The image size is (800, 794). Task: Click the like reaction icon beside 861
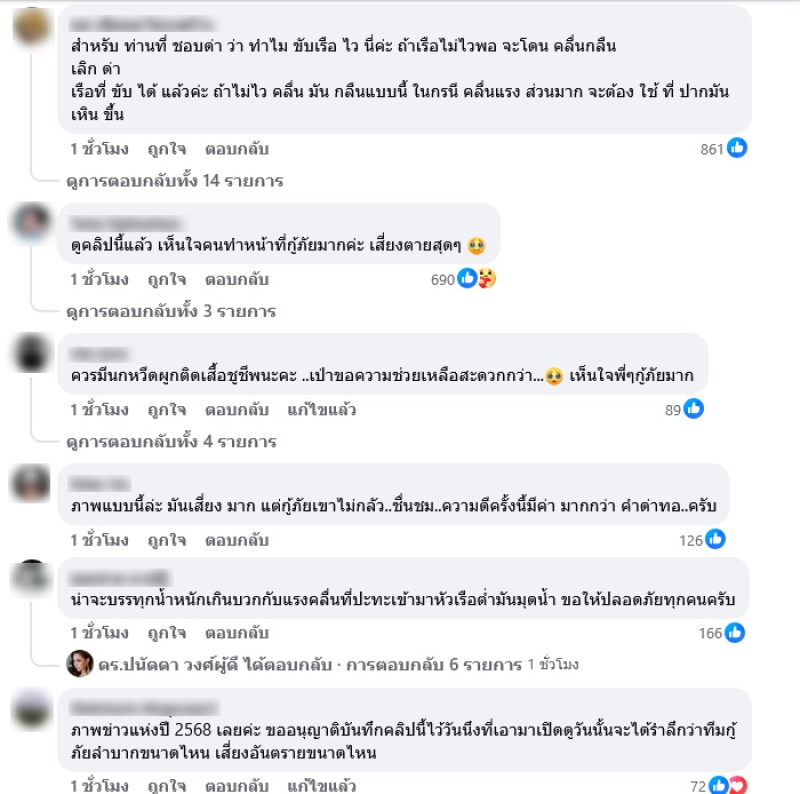(737, 148)
